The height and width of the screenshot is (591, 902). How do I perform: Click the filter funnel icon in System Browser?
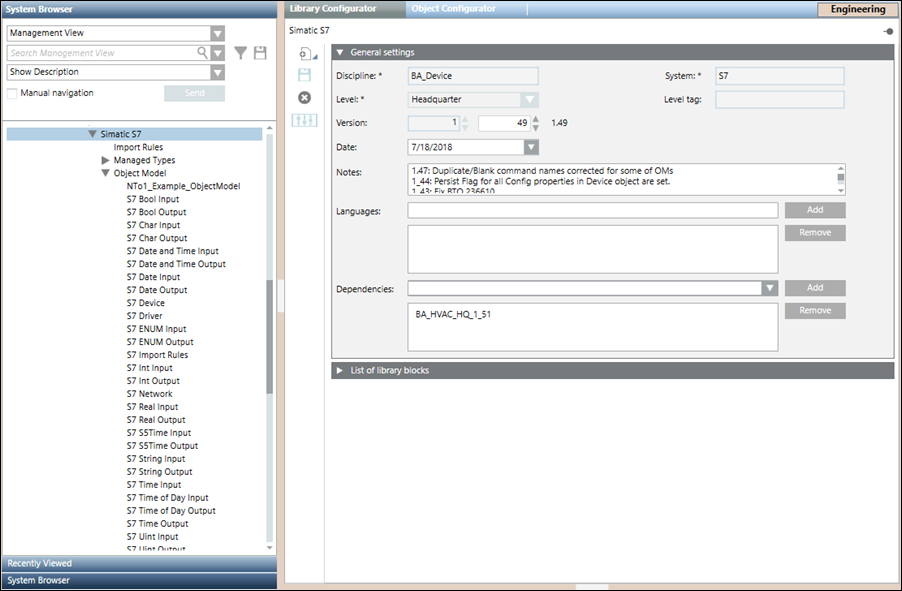[240, 53]
